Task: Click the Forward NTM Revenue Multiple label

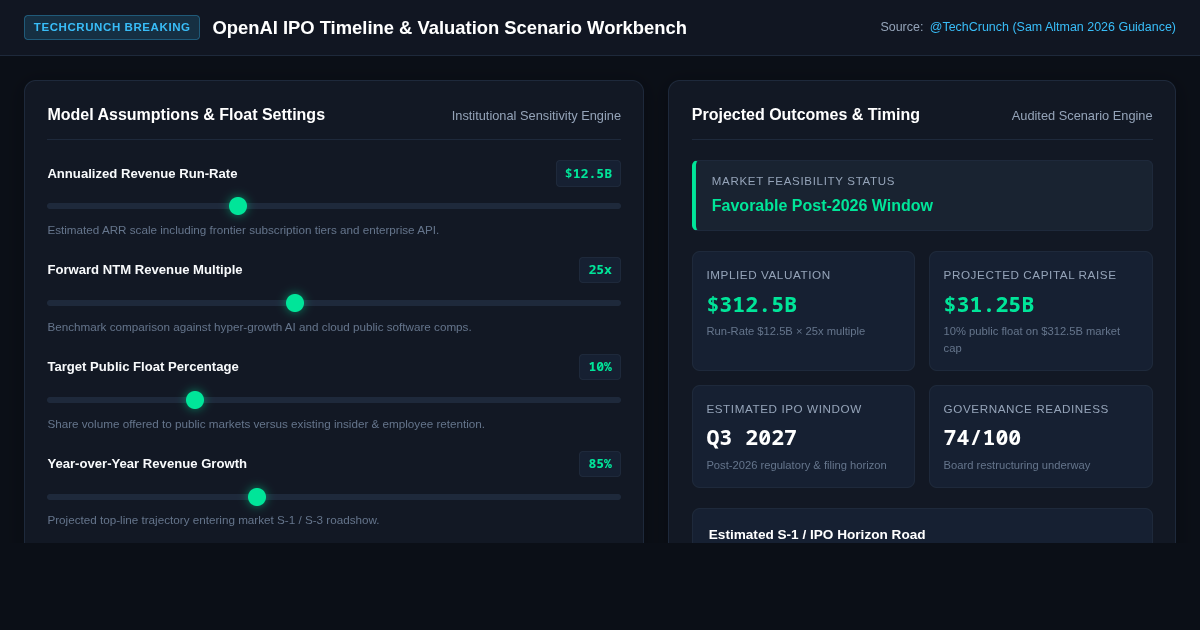Action: (145, 270)
